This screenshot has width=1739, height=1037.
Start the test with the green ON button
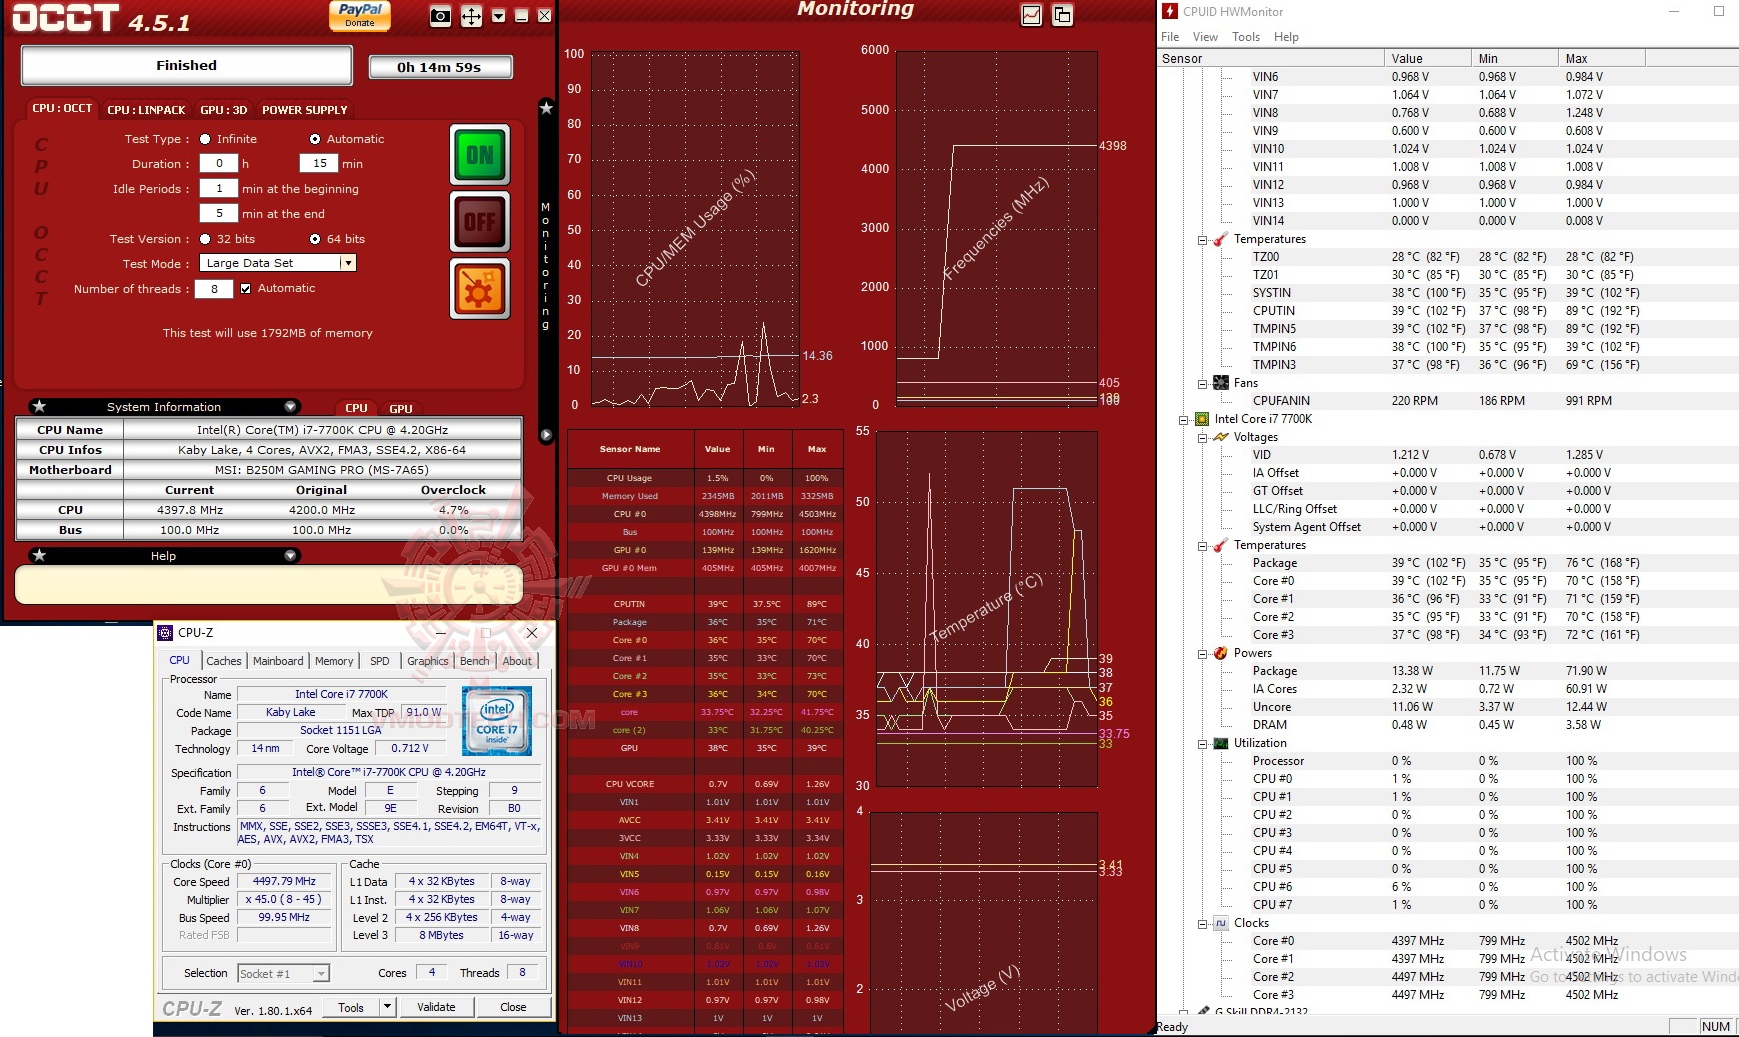click(x=480, y=155)
